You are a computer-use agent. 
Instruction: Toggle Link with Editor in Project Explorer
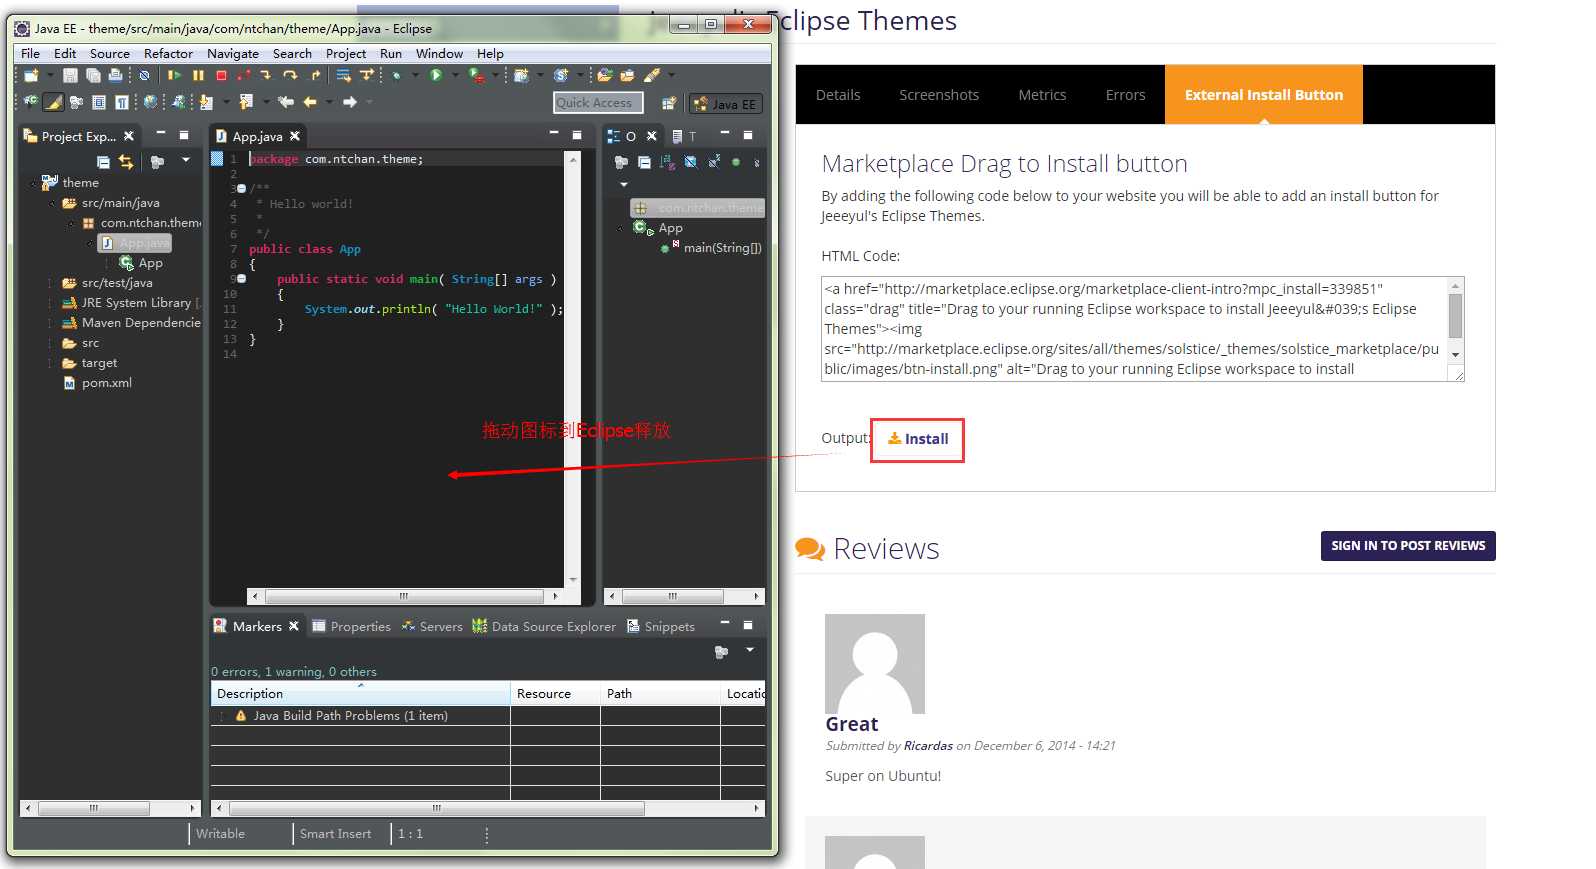point(126,161)
